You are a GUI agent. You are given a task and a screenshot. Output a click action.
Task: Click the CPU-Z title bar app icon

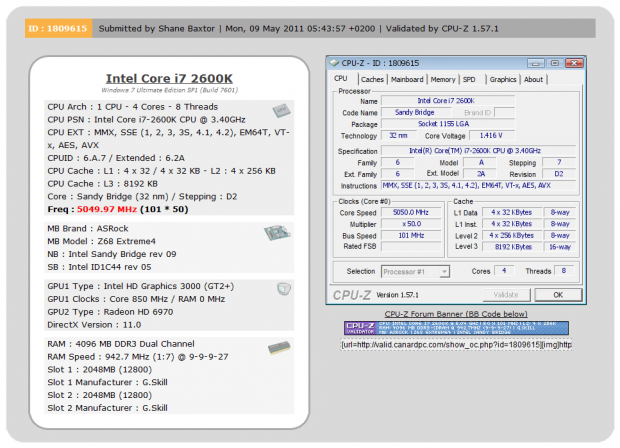click(x=335, y=63)
